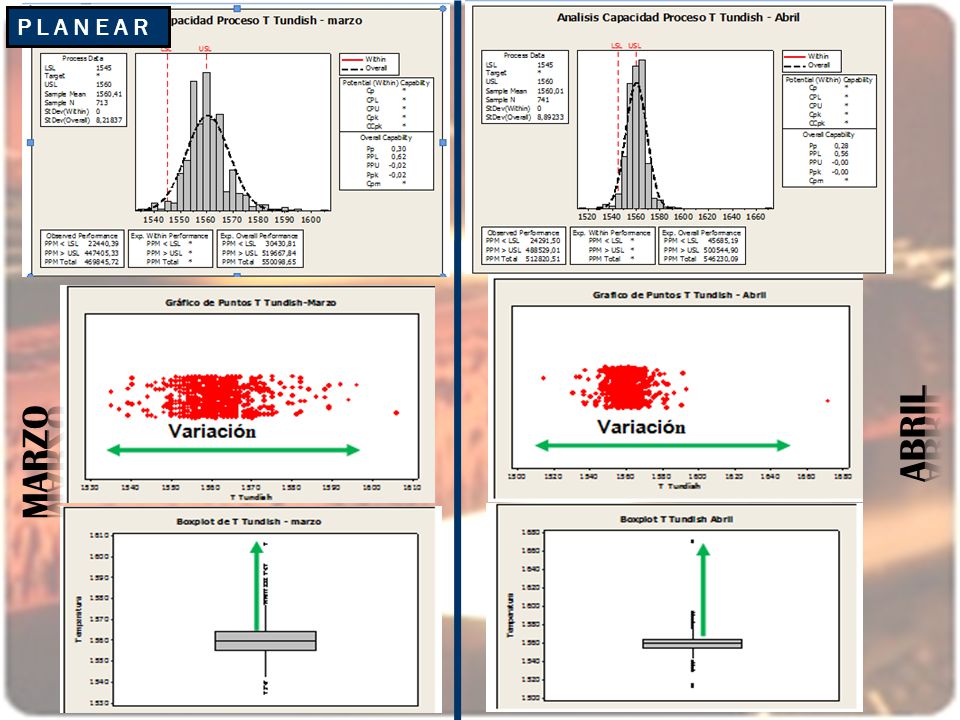This screenshot has height=720, width=960.
Task: Click the T Tundish axis label under the April dot plot
Action: click(x=680, y=486)
